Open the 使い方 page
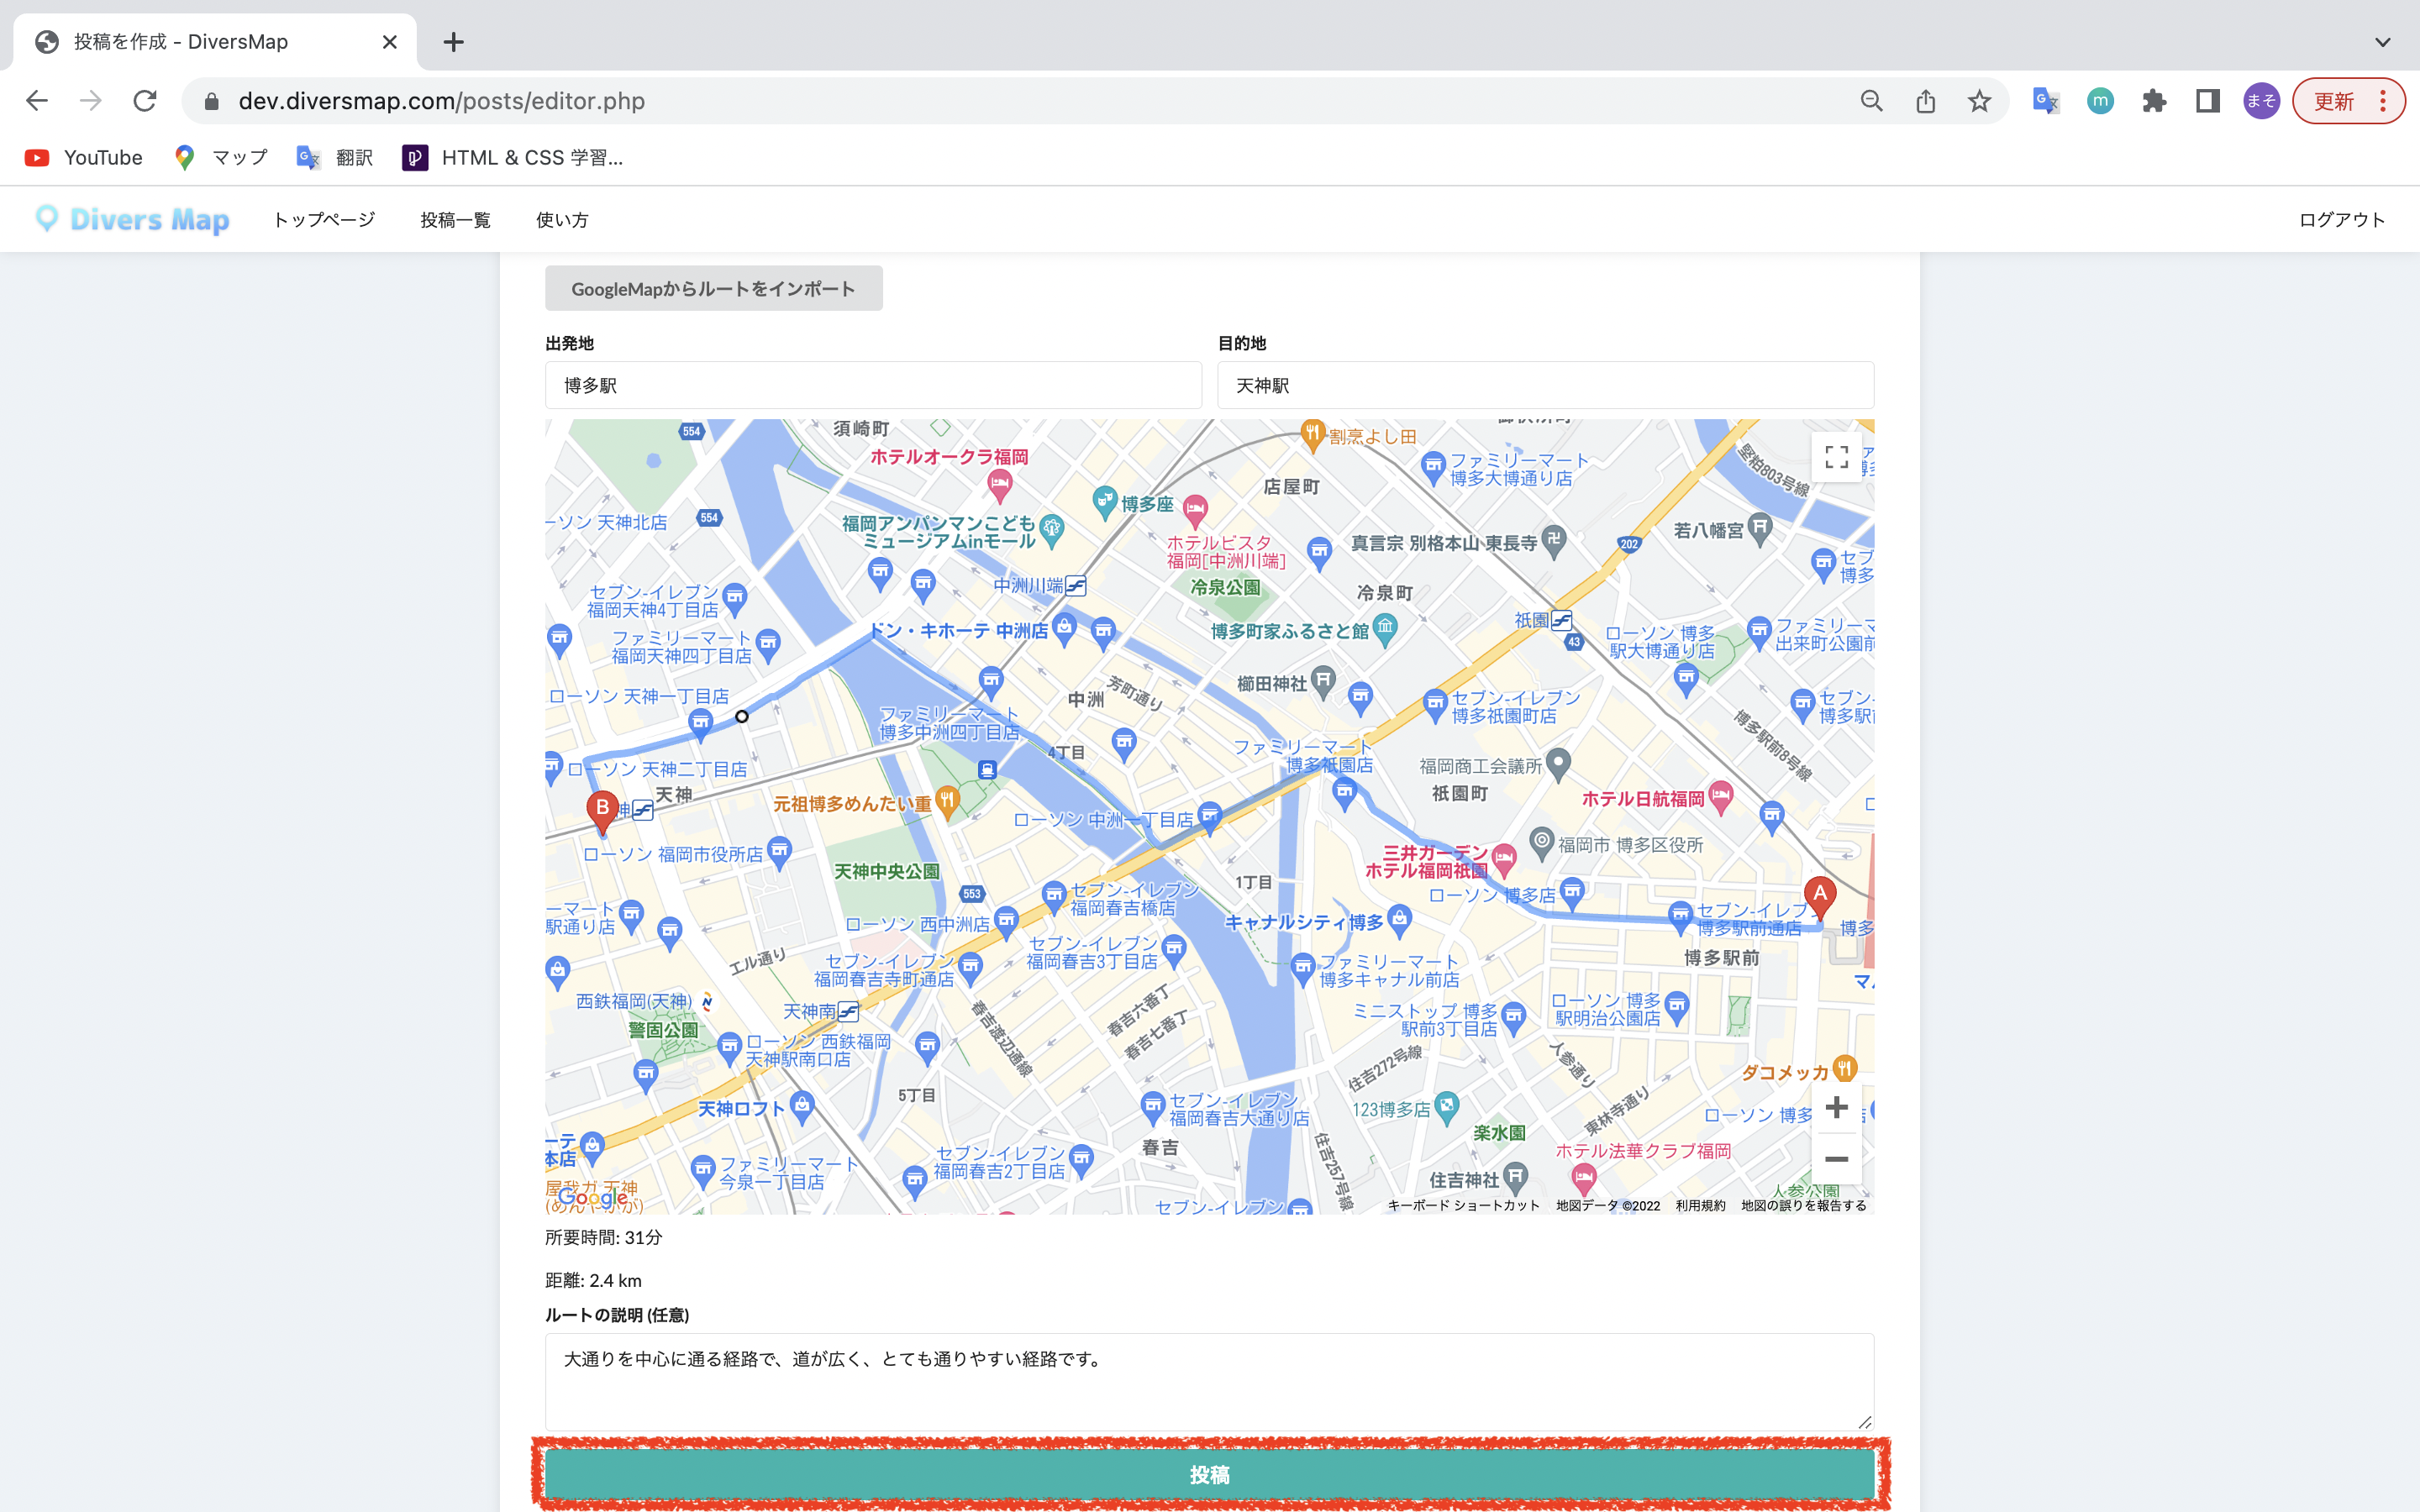The image size is (2420, 1512). pyautogui.click(x=562, y=219)
